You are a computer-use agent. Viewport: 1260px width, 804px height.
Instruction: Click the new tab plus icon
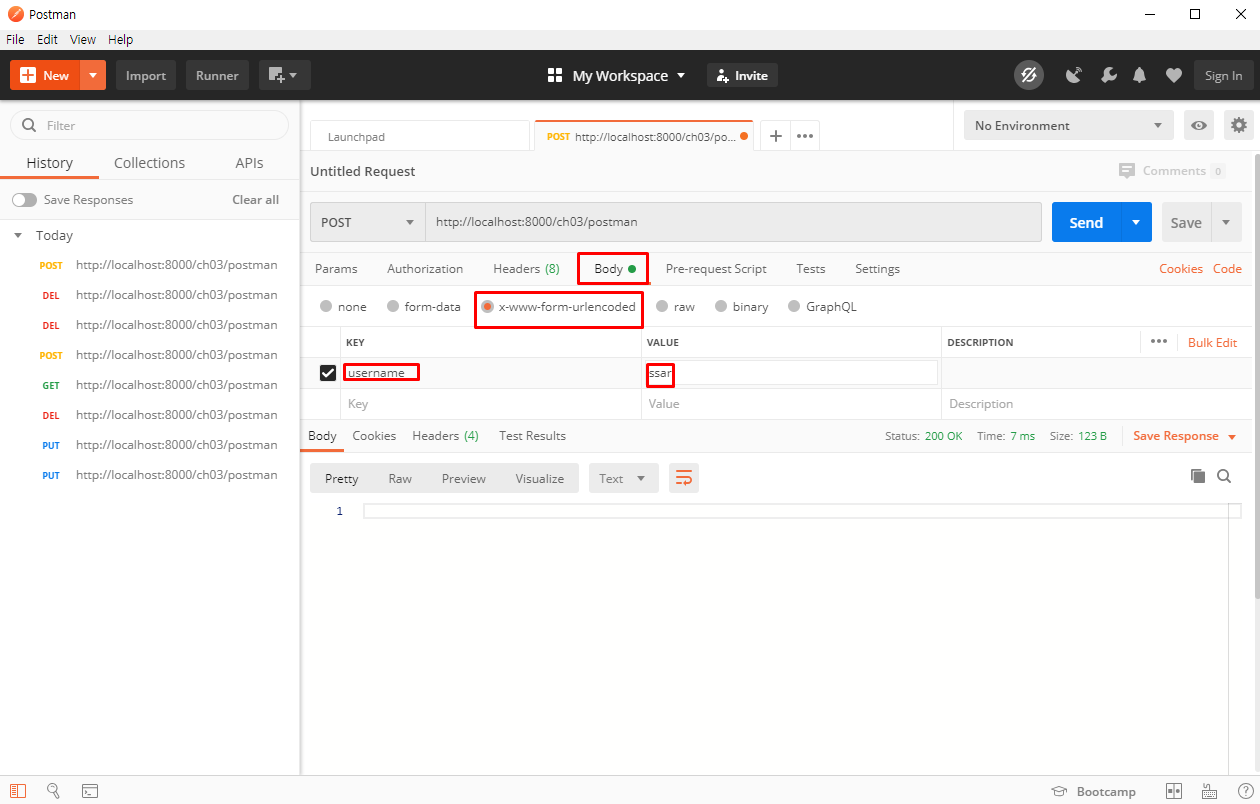(775, 136)
